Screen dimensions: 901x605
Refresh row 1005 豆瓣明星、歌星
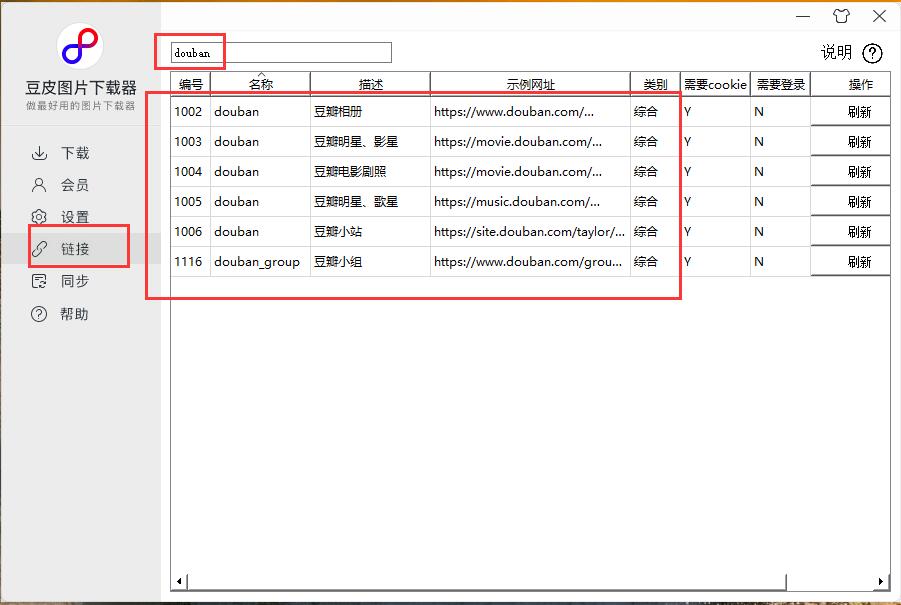[850, 202]
